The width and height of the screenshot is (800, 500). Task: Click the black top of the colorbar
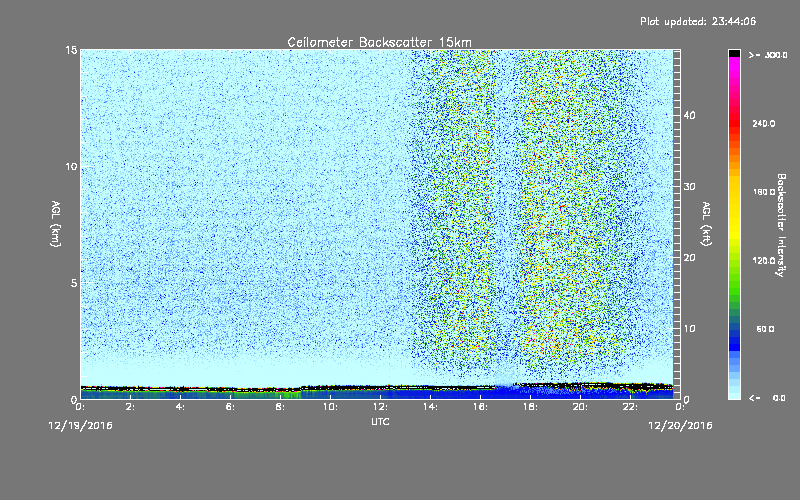pyautogui.click(x=734, y=53)
